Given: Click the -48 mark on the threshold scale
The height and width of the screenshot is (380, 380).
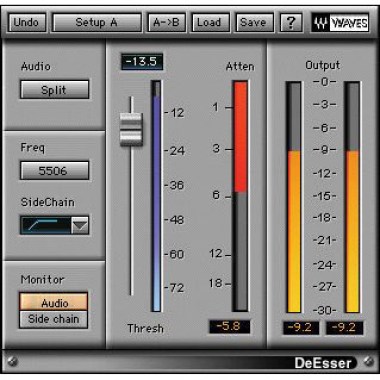Looking at the screenshot, I should click(174, 220).
